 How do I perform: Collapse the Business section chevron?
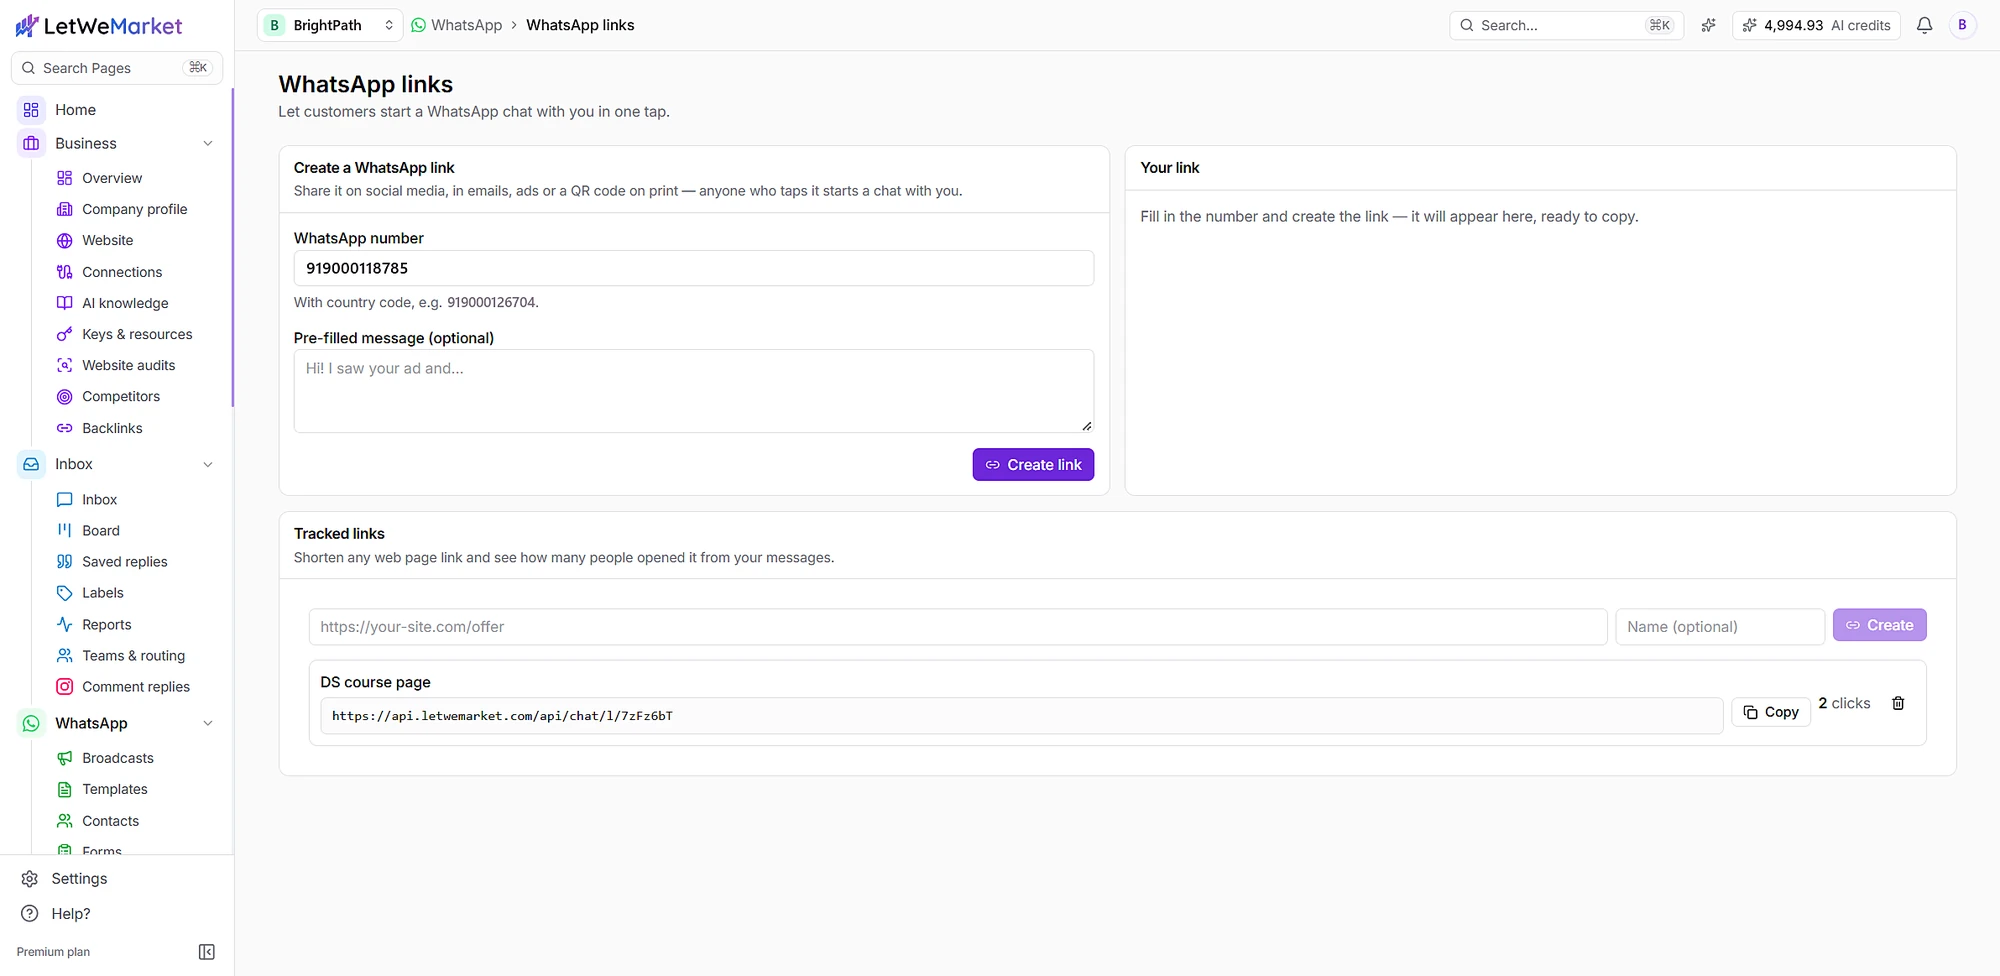208,144
